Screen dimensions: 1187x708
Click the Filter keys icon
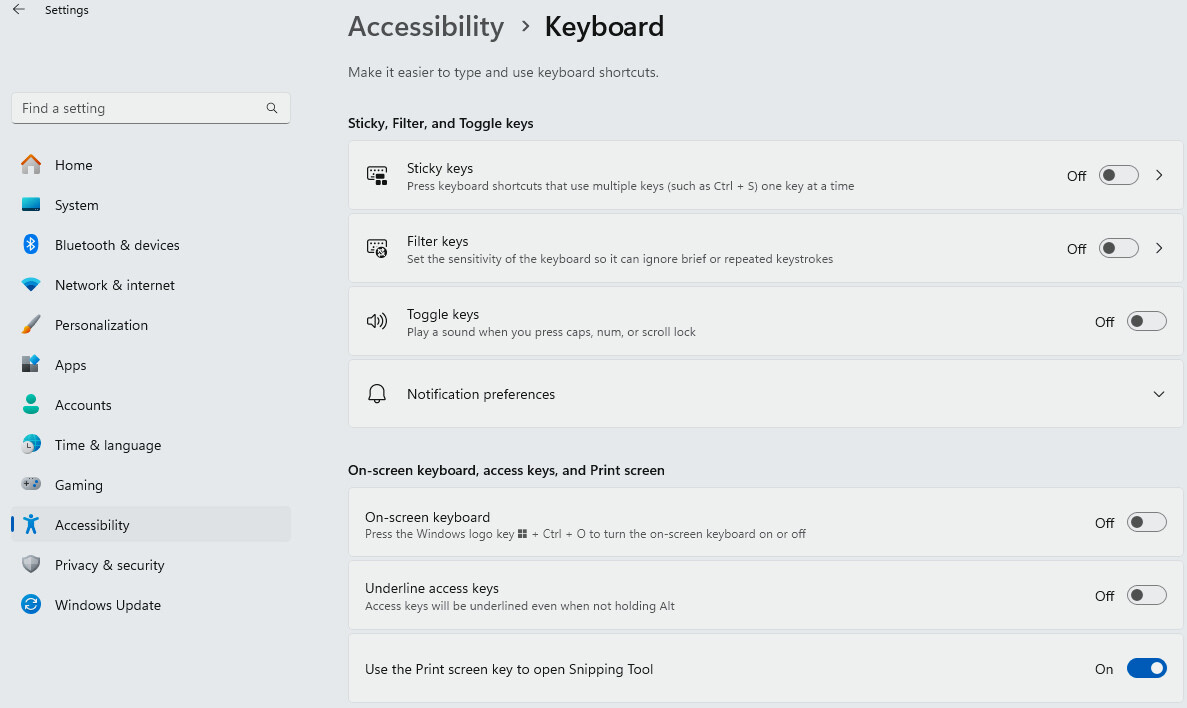[x=377, y=248]
